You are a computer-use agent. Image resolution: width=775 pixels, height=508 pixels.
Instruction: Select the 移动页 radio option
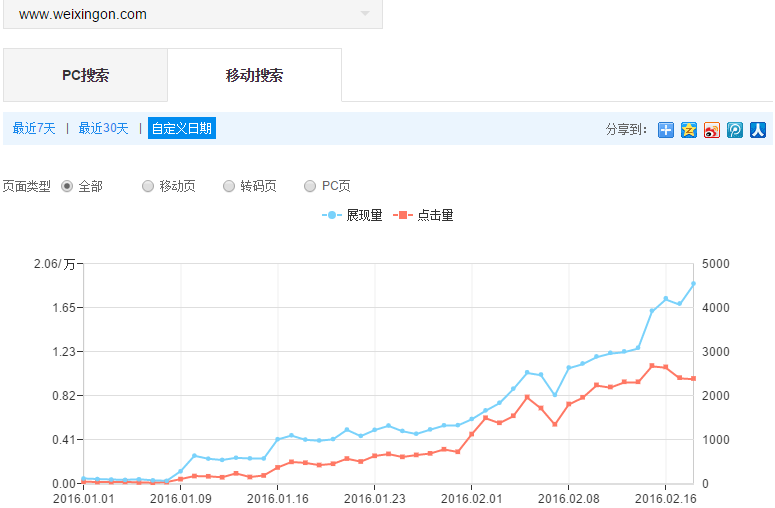click(148, 186)
